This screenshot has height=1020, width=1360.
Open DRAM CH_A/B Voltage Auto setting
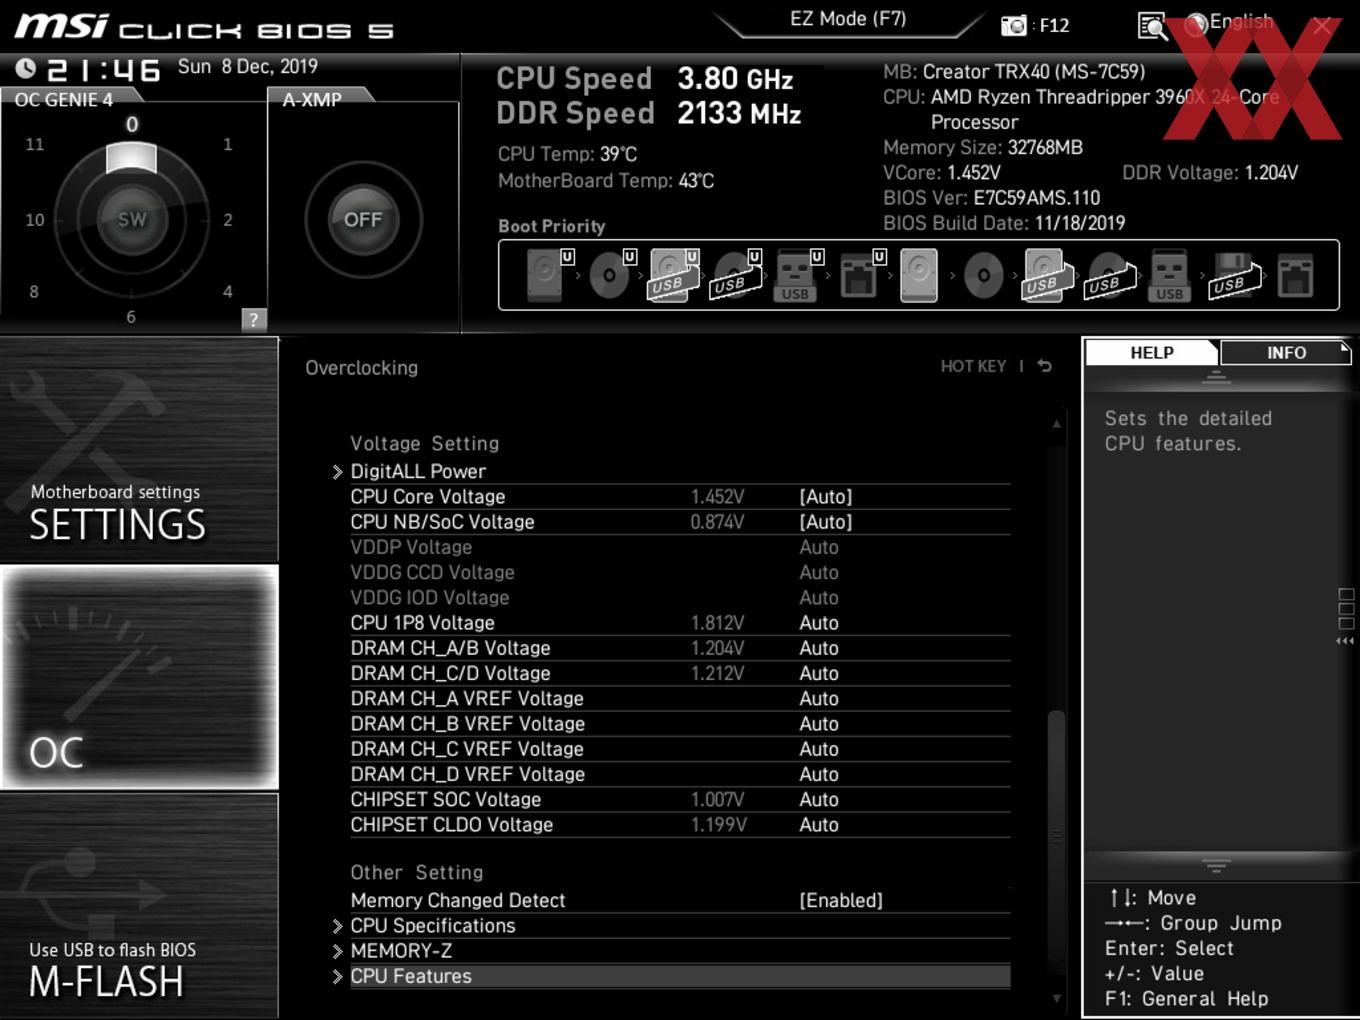(819, 648)
